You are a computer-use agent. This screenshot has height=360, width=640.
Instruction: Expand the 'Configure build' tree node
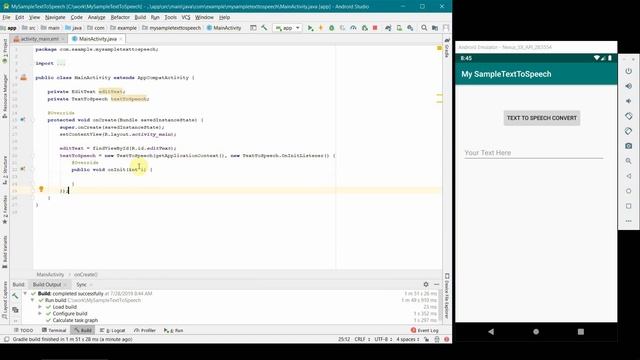[x=40, y=313]
